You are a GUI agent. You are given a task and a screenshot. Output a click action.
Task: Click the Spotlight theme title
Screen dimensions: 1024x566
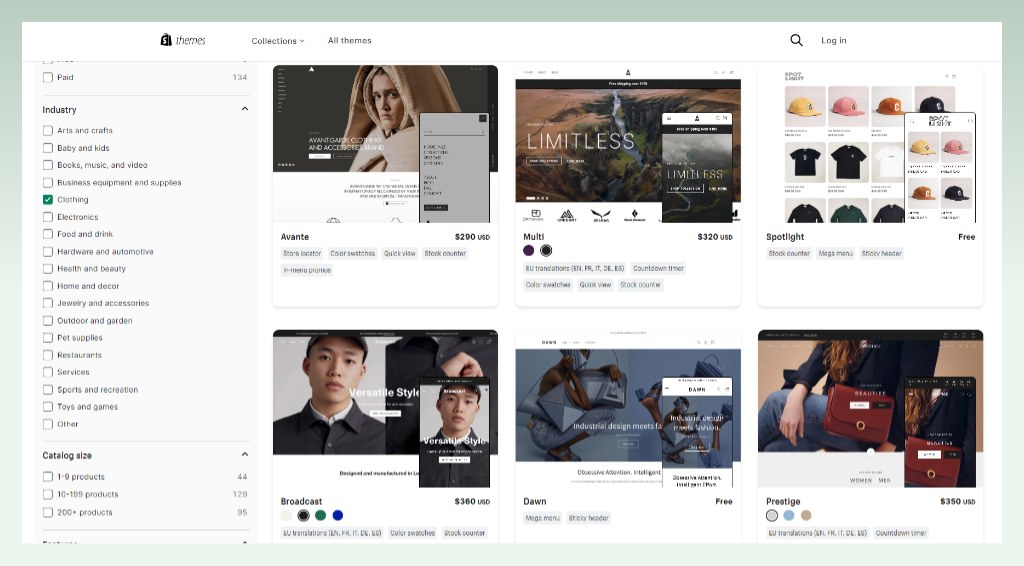coord(785,237)
